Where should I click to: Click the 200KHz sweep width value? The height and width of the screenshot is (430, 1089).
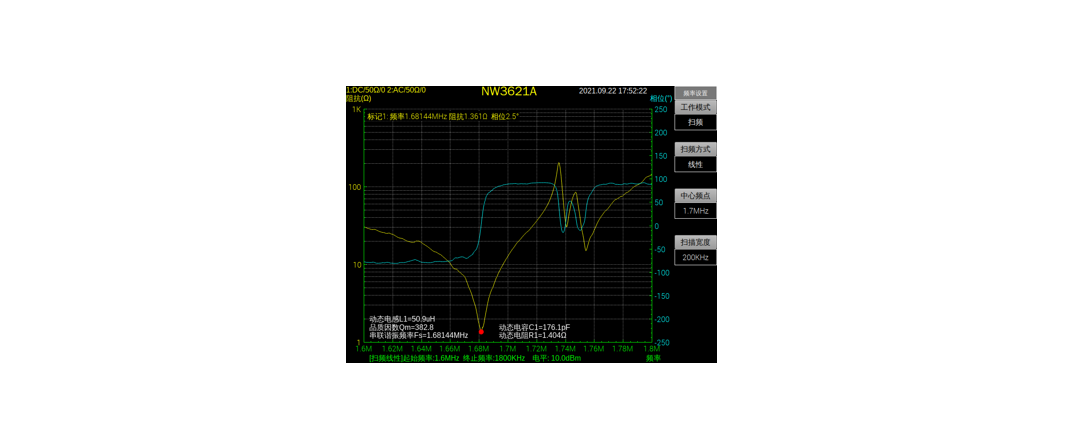[x=695, y=257]
